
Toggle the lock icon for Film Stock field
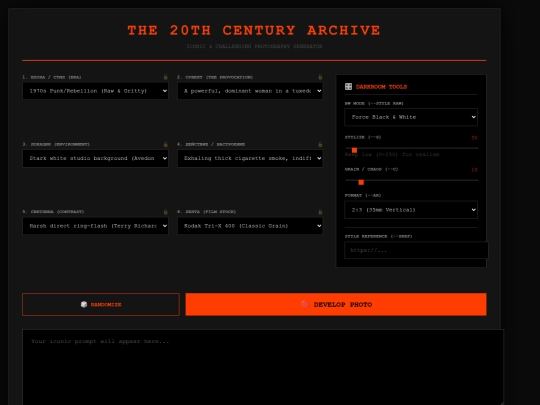click(x=320, y=212)
